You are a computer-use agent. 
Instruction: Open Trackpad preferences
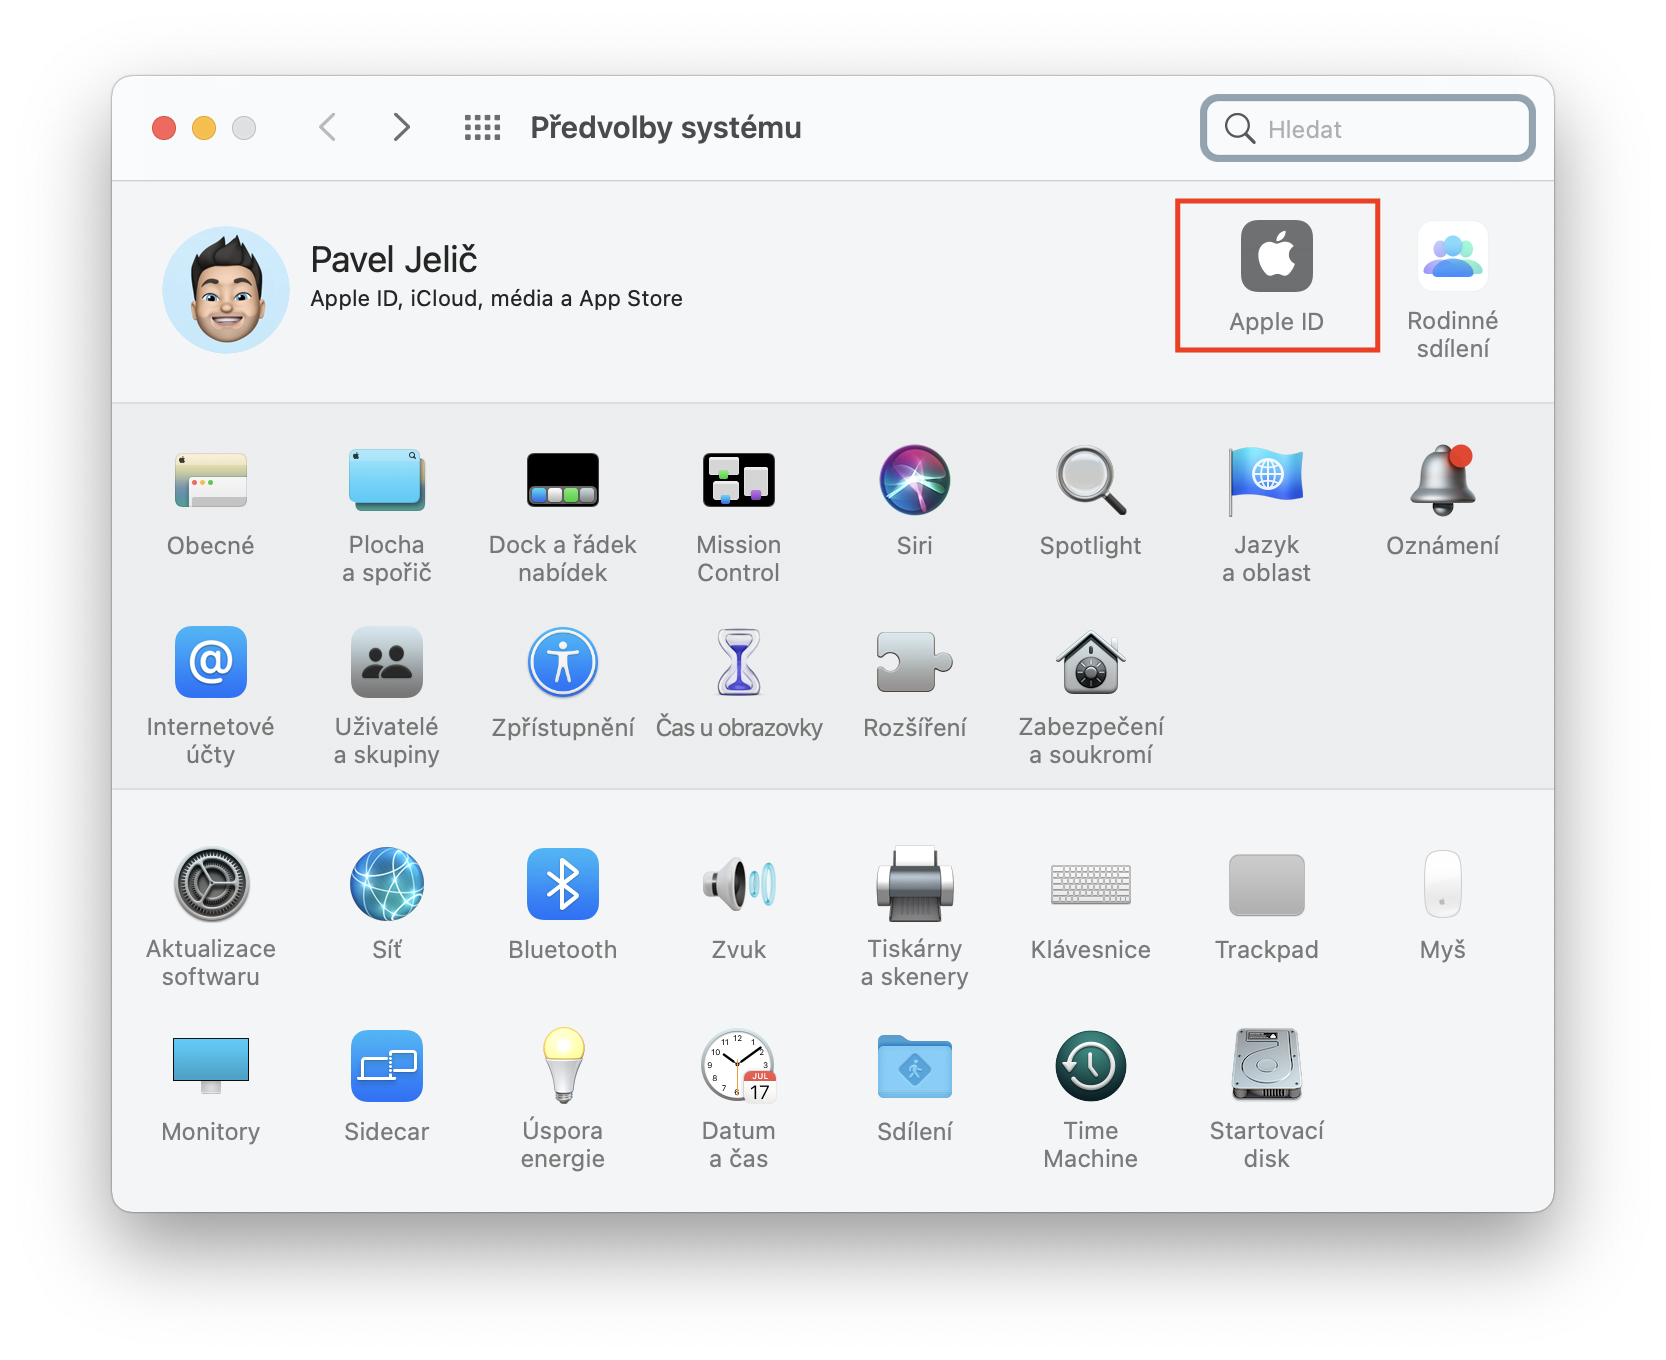tap(1266, 906)
